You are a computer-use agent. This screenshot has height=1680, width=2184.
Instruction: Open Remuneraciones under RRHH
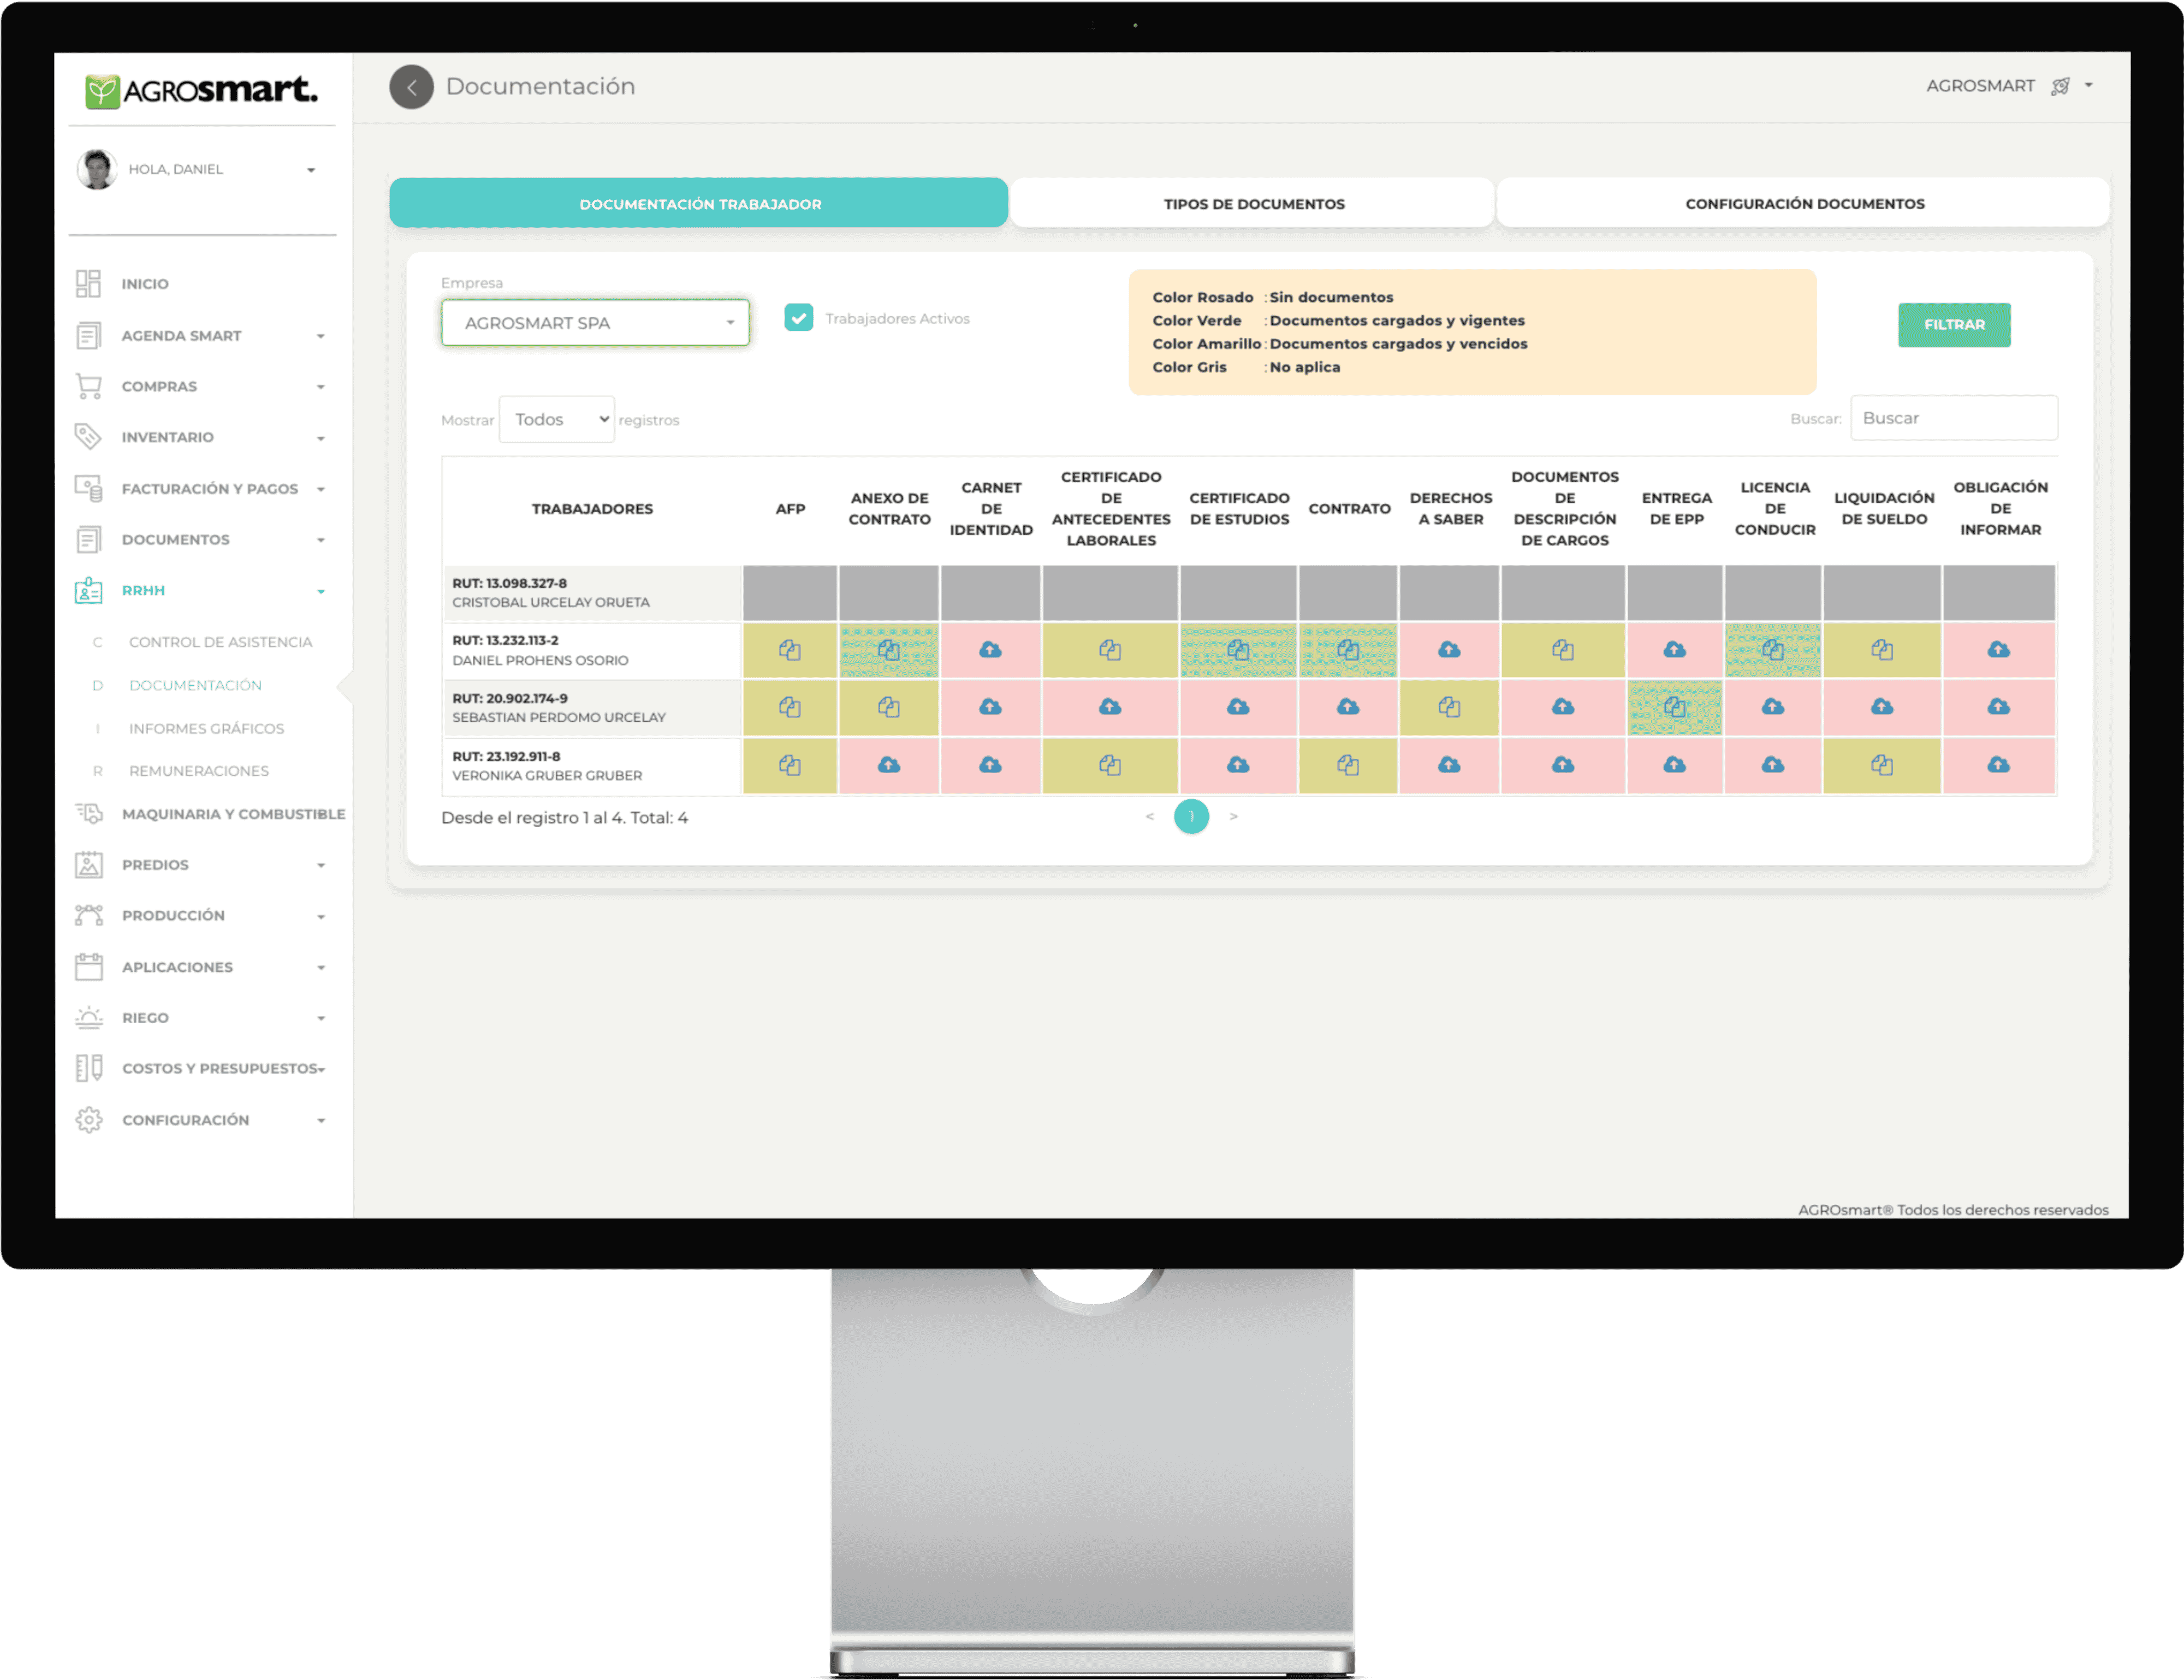click(x=198, y=771)
